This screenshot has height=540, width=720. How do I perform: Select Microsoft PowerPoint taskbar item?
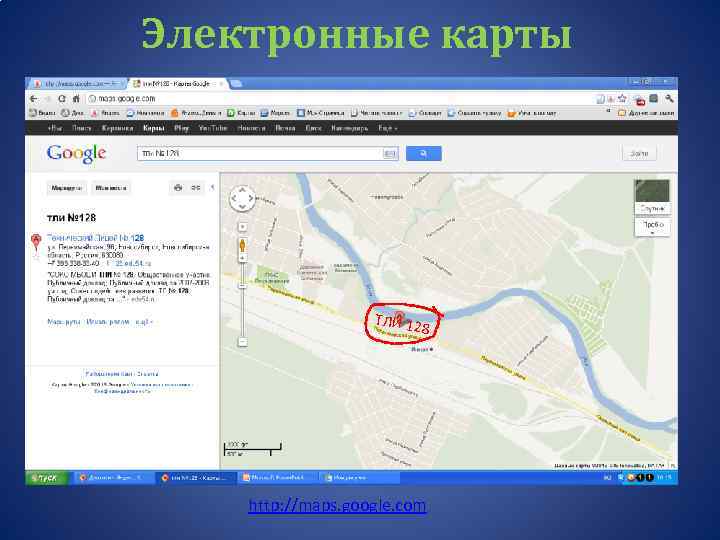pyautogui.click(x=277, y=478)
